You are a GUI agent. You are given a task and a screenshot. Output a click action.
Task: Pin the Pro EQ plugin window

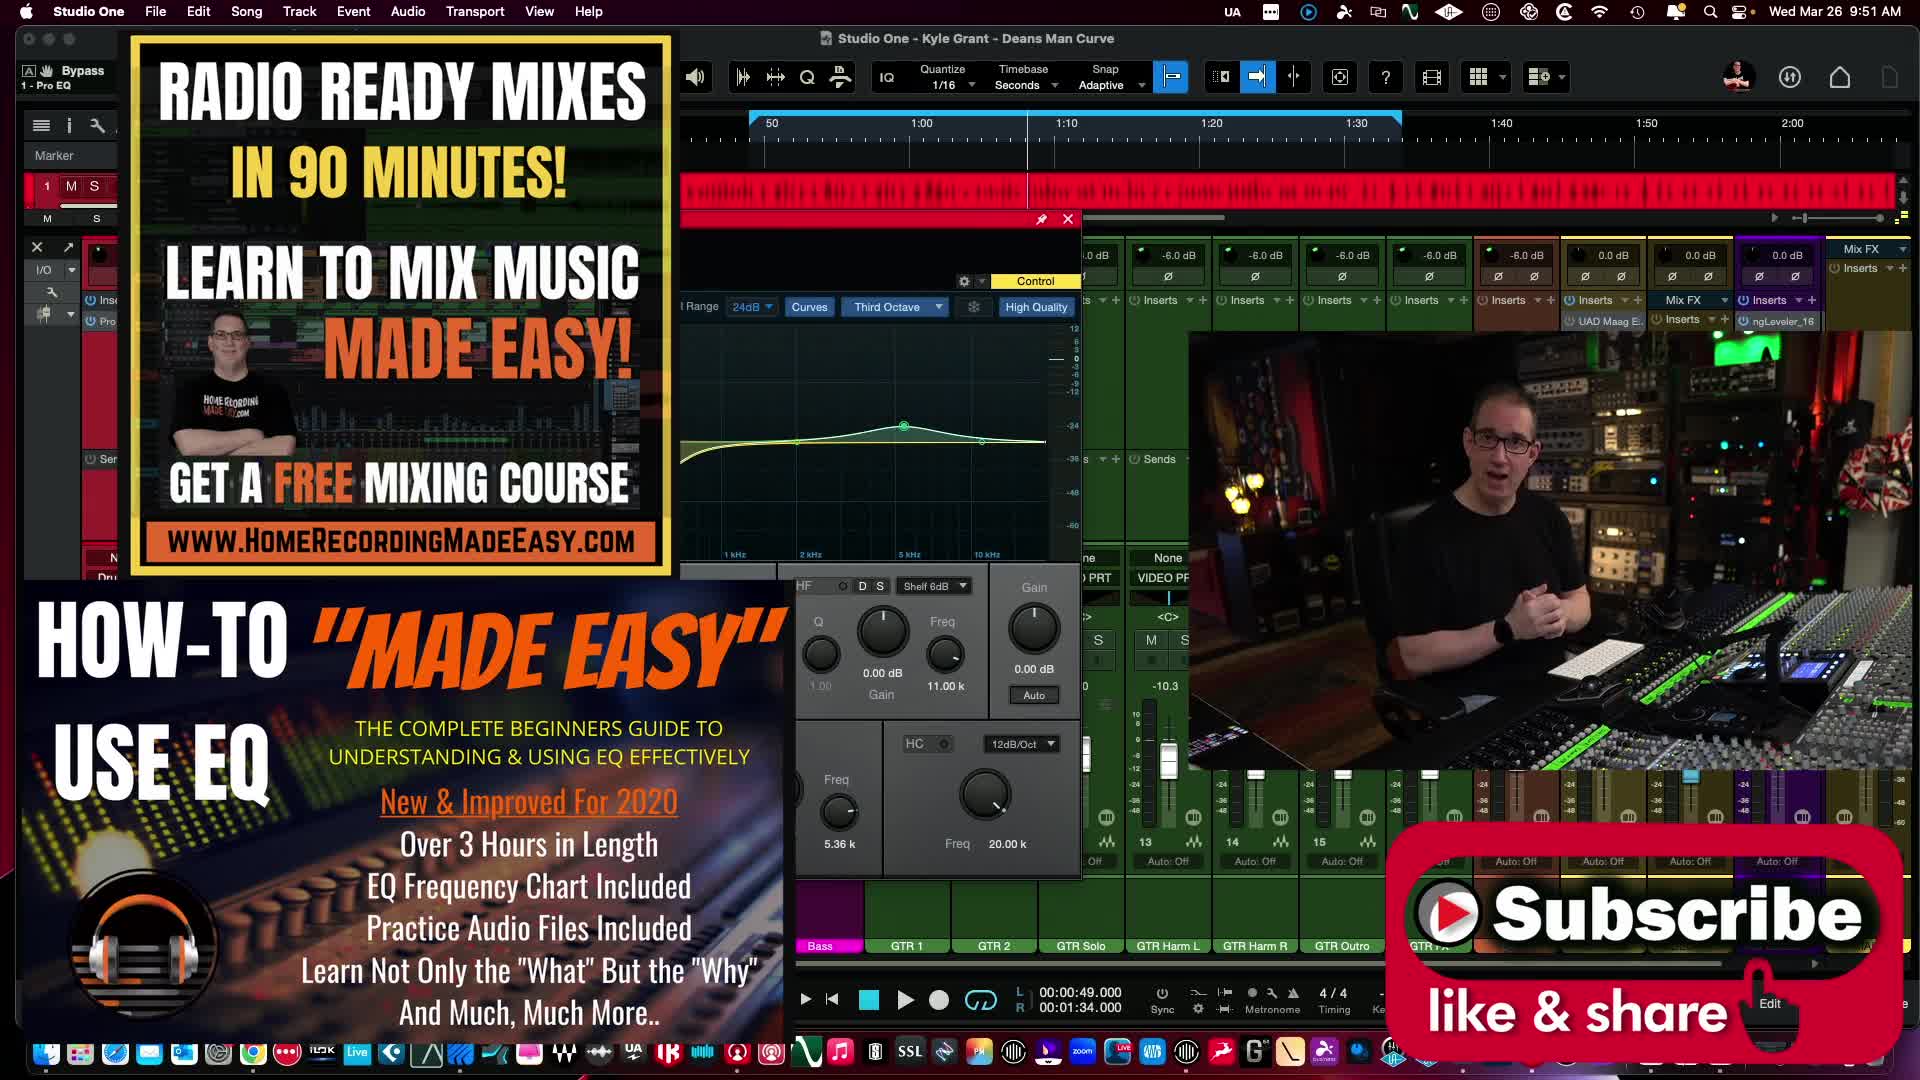pyautogui.click(x=1041, y=219)
